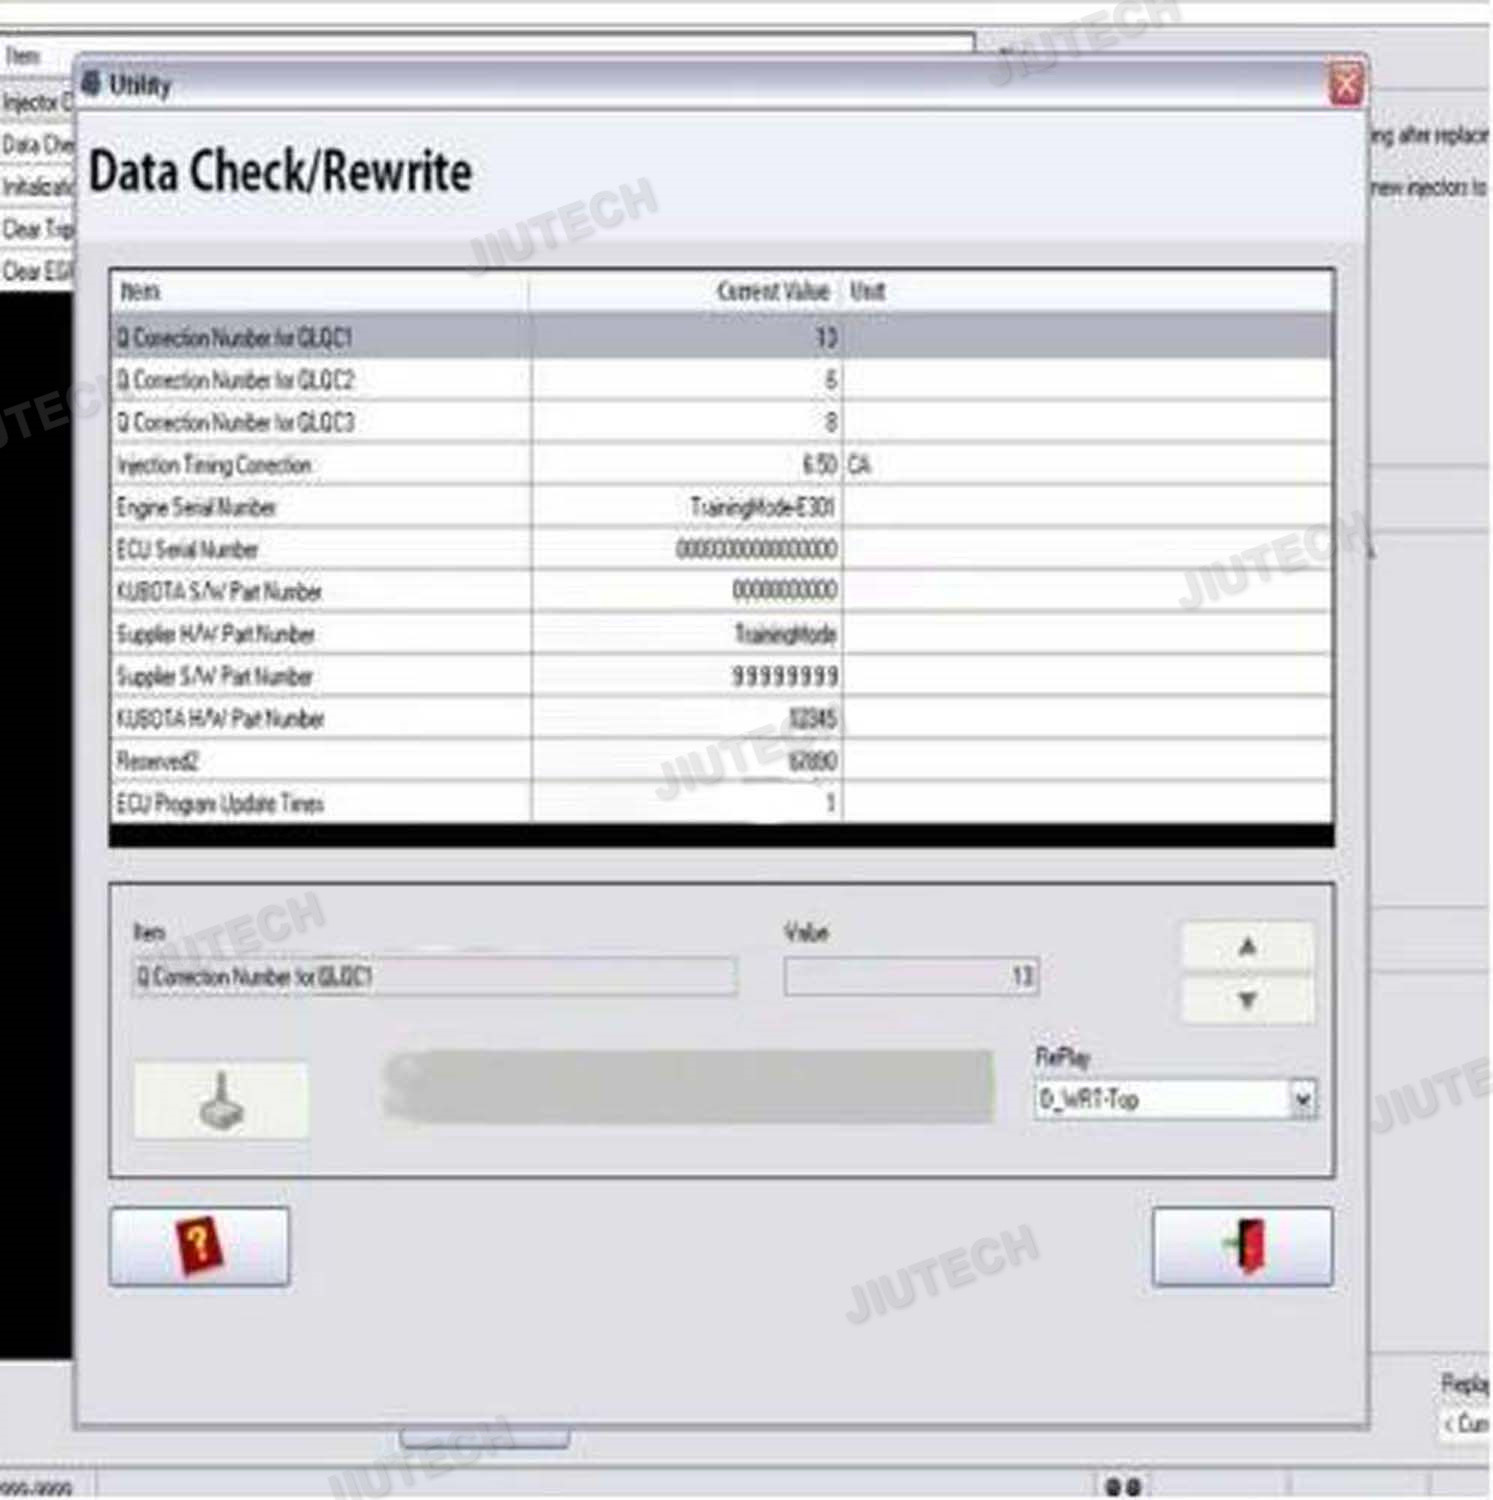
Task: Click the exit door icon button
Action: (x=1242, y=1246)
